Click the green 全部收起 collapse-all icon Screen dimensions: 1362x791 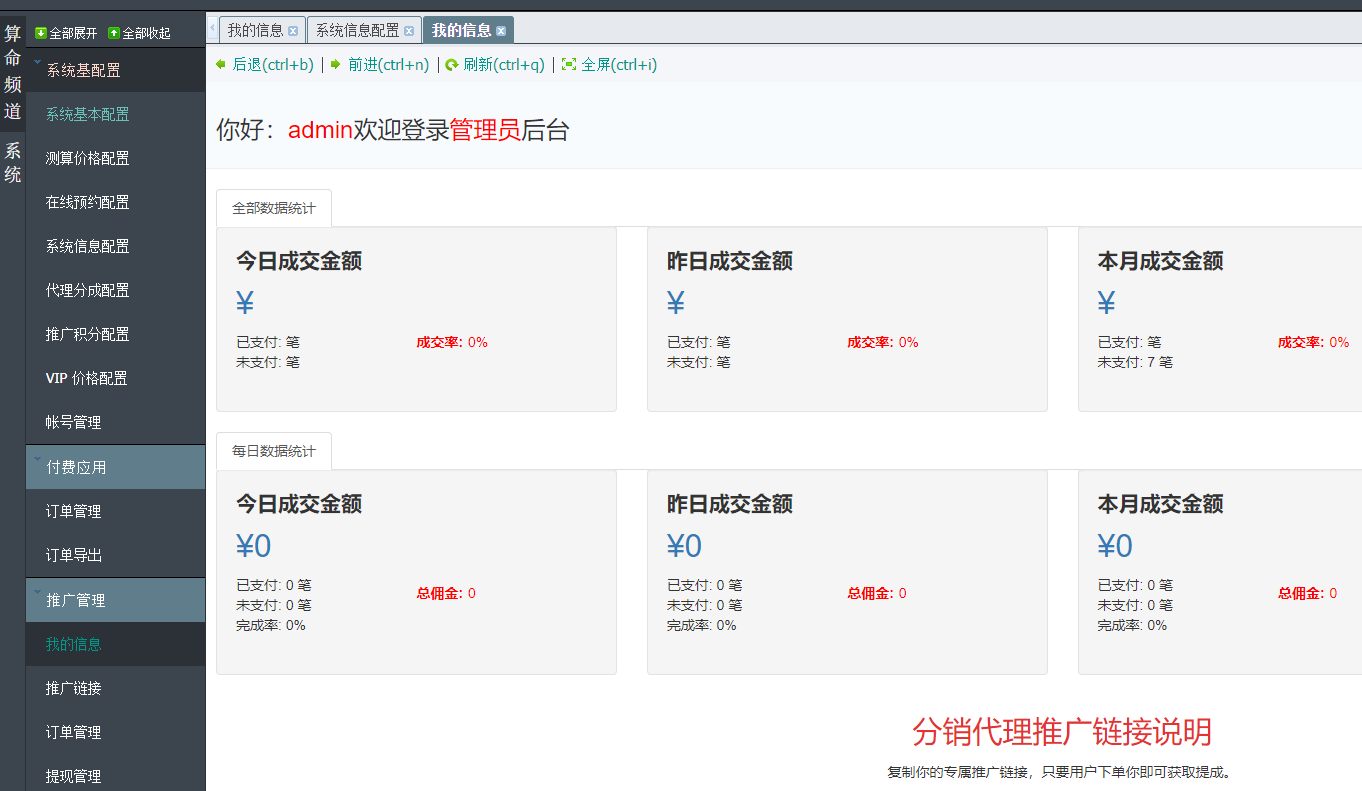click(114, 33)
